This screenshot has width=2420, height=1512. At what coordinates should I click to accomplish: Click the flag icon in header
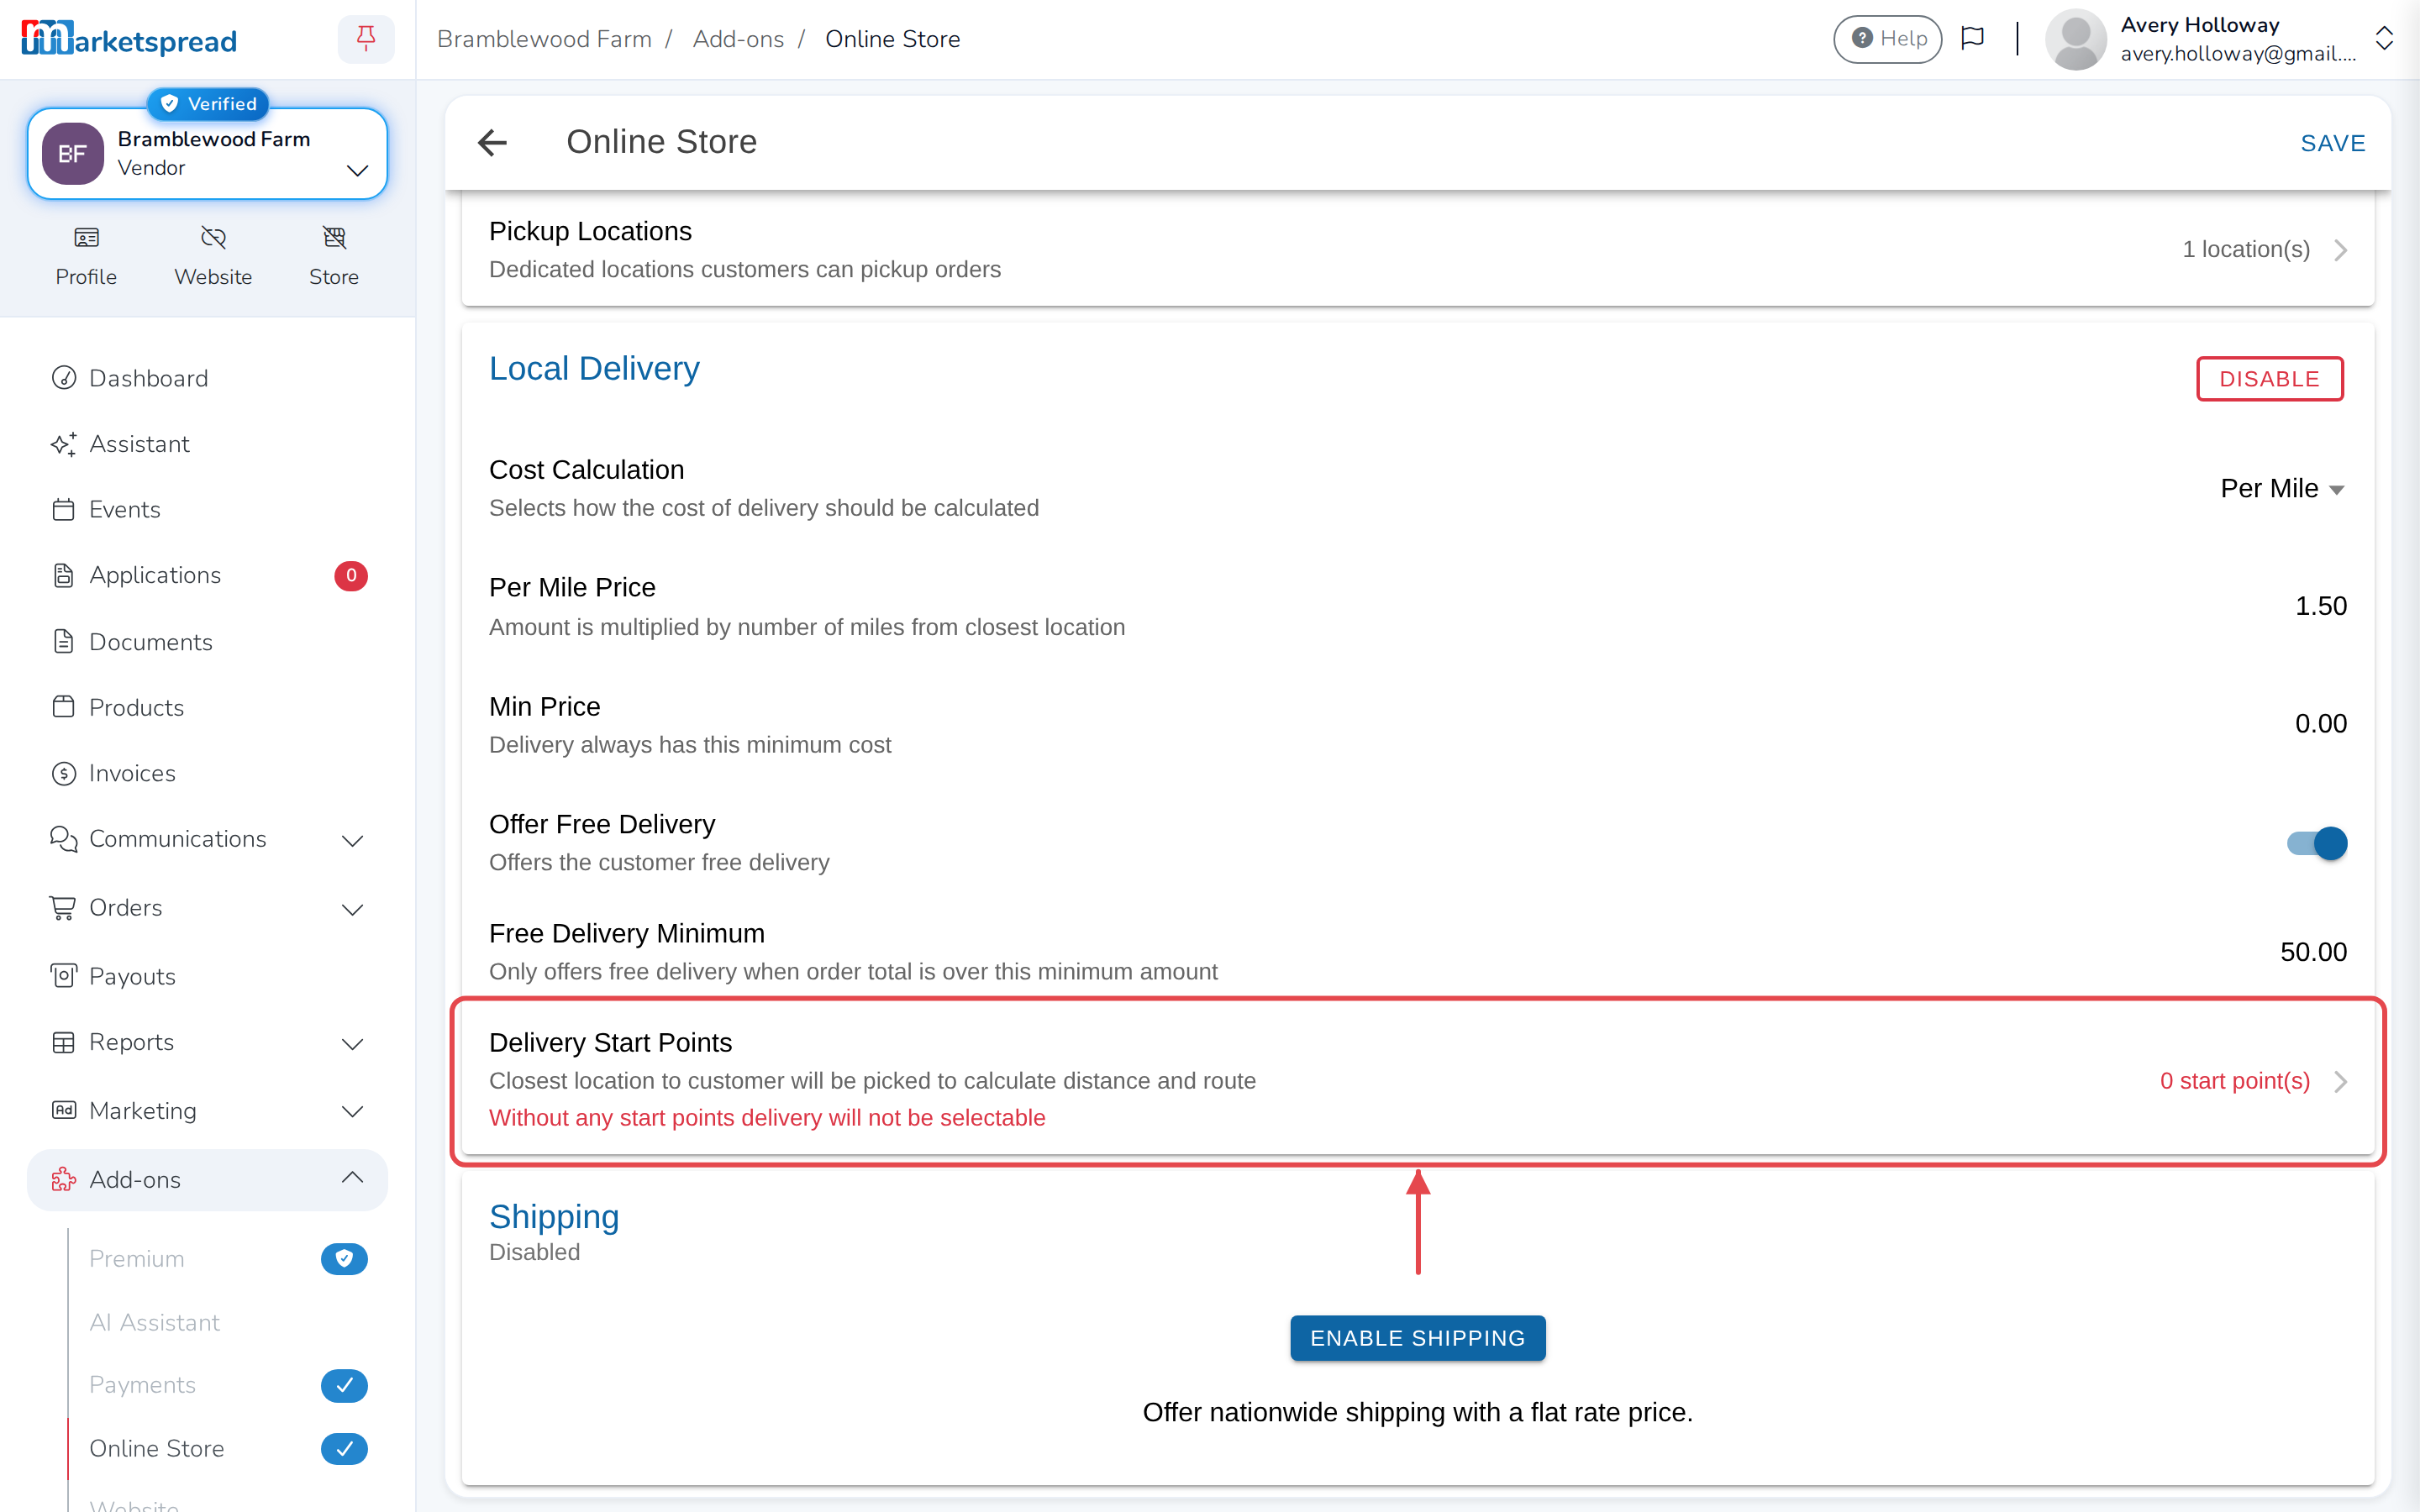click(1972, 39)
